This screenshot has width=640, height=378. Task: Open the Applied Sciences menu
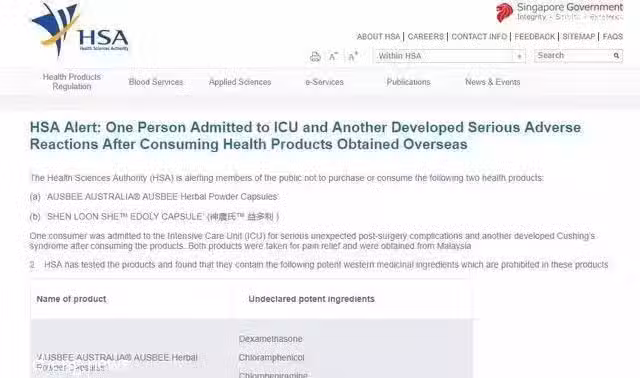point(240,82)
